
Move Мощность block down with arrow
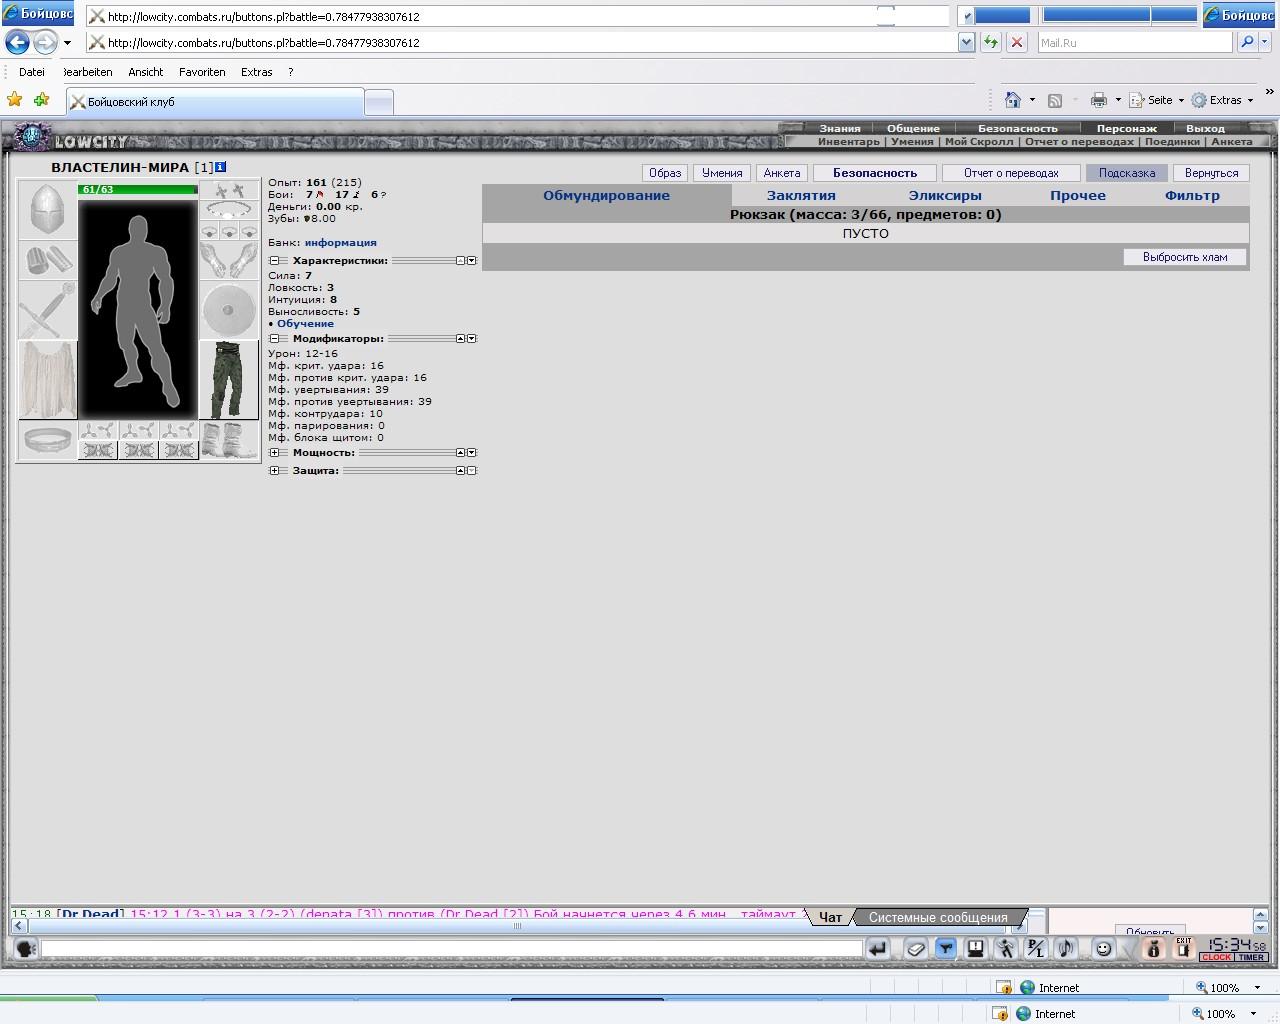472,453
